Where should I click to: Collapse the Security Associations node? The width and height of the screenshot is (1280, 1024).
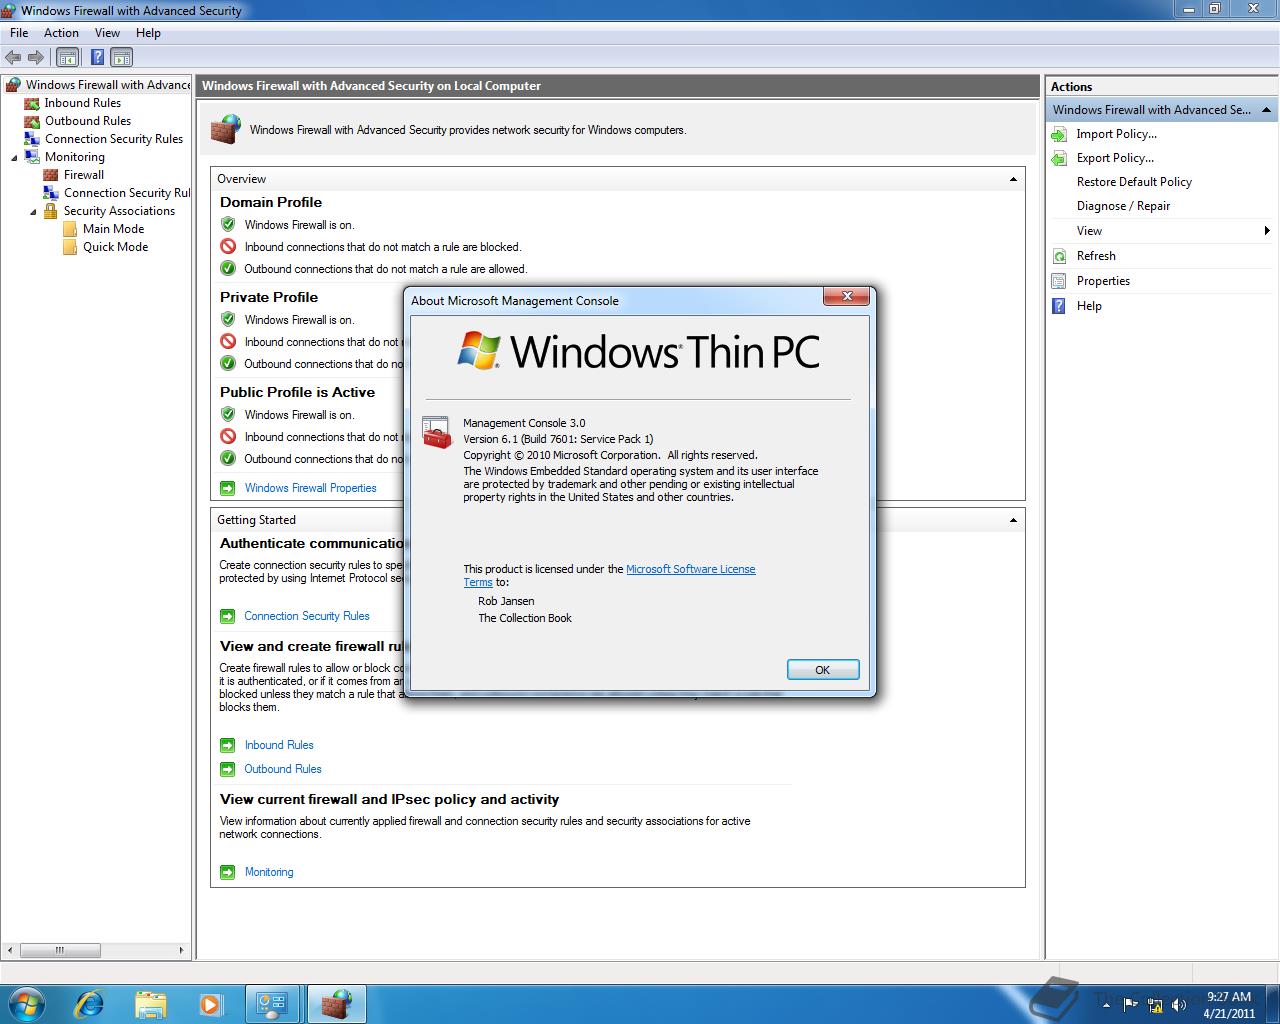tap(33, 211)
